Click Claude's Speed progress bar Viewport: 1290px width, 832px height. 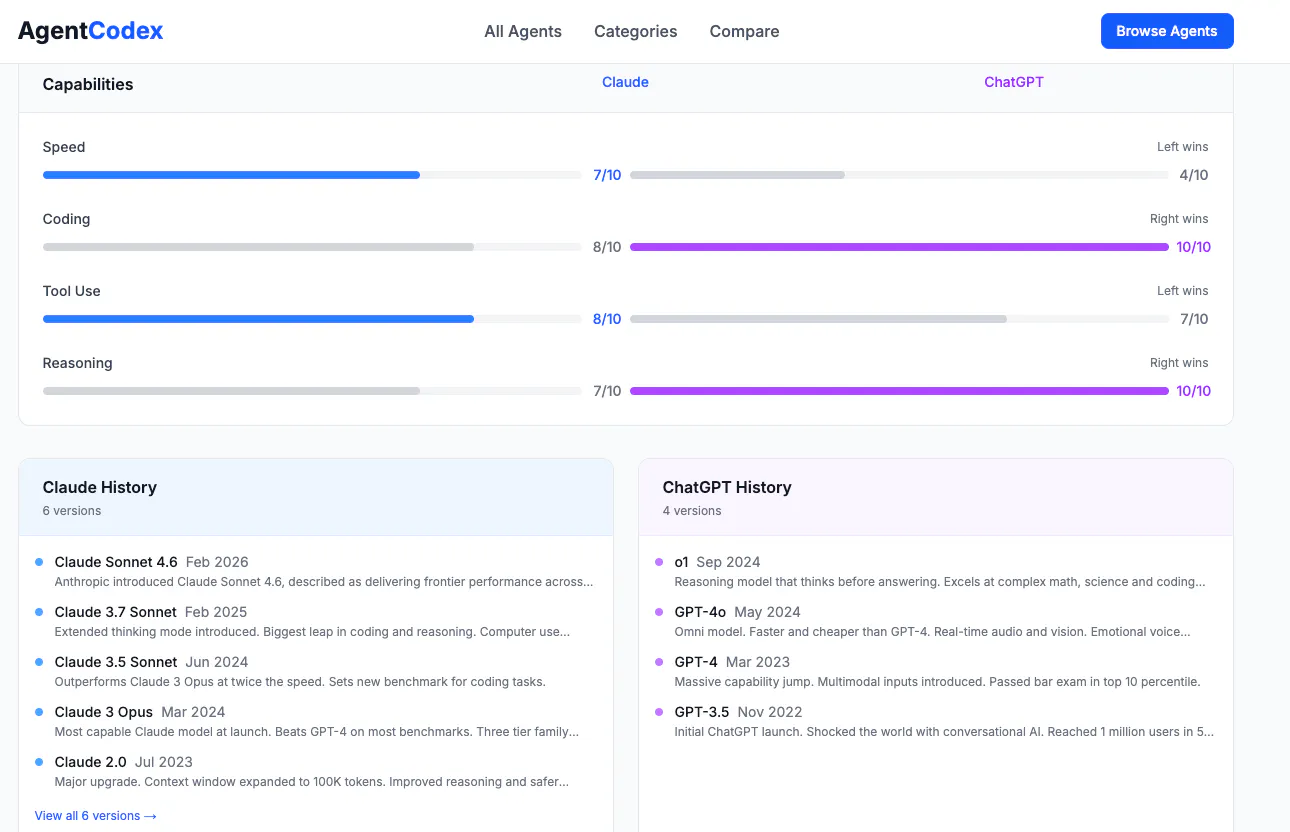tap(312, 175)
